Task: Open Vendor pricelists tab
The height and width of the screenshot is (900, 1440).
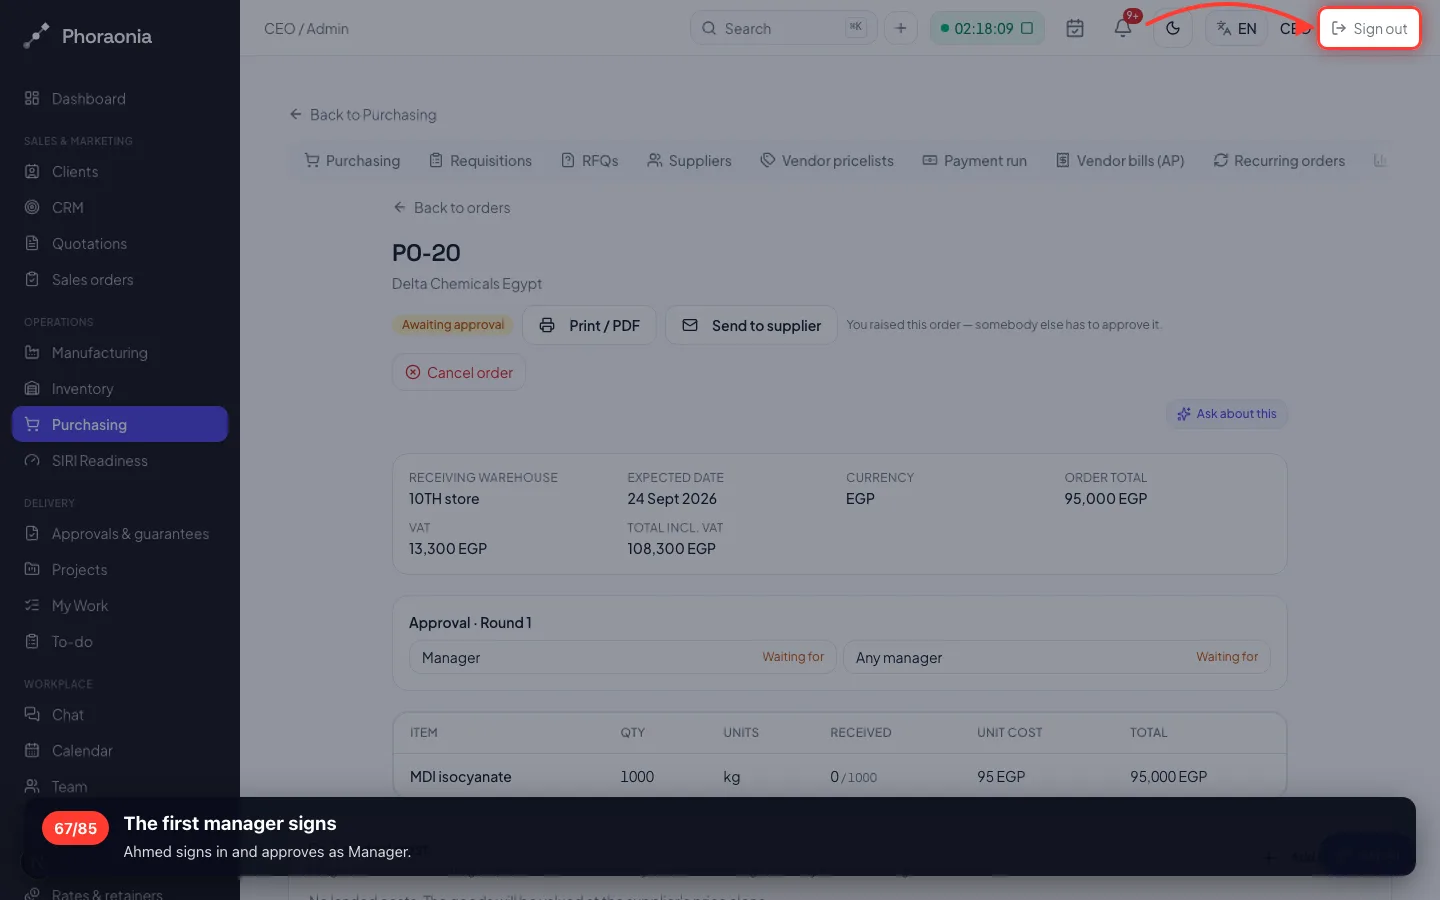Action: pos(827,161)
